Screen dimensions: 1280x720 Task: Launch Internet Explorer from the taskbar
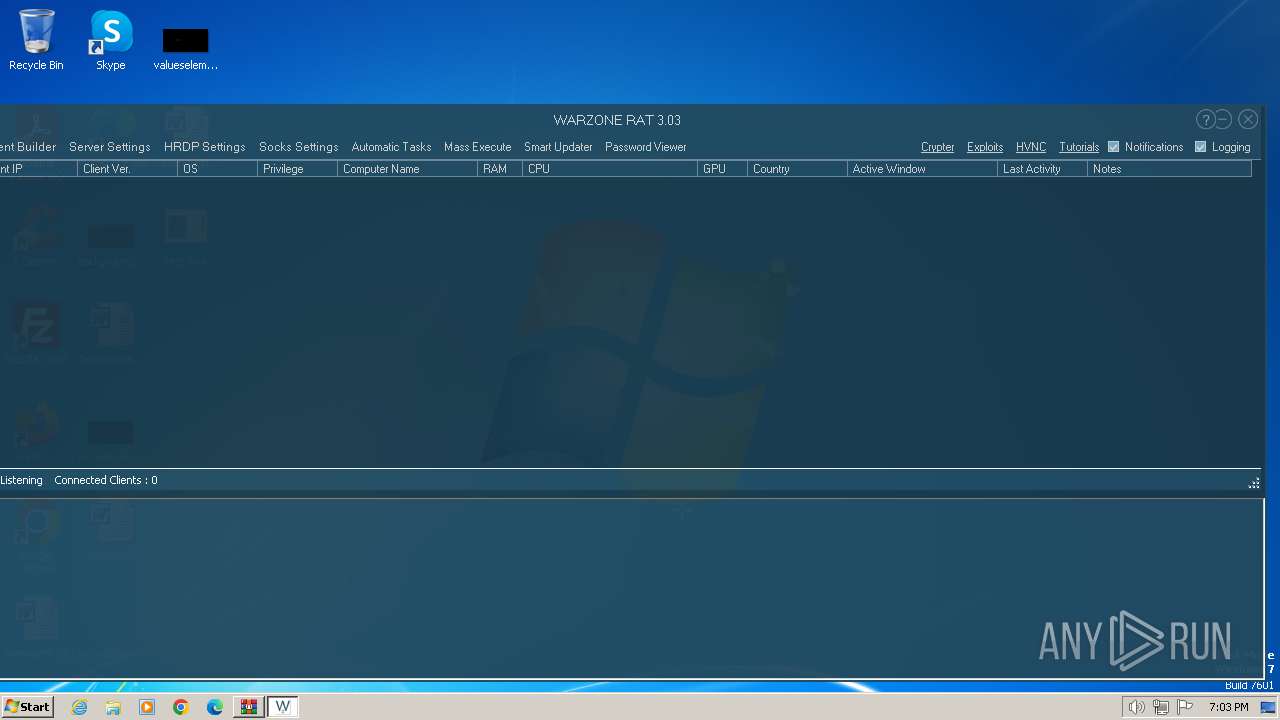[x=79, y=707]
